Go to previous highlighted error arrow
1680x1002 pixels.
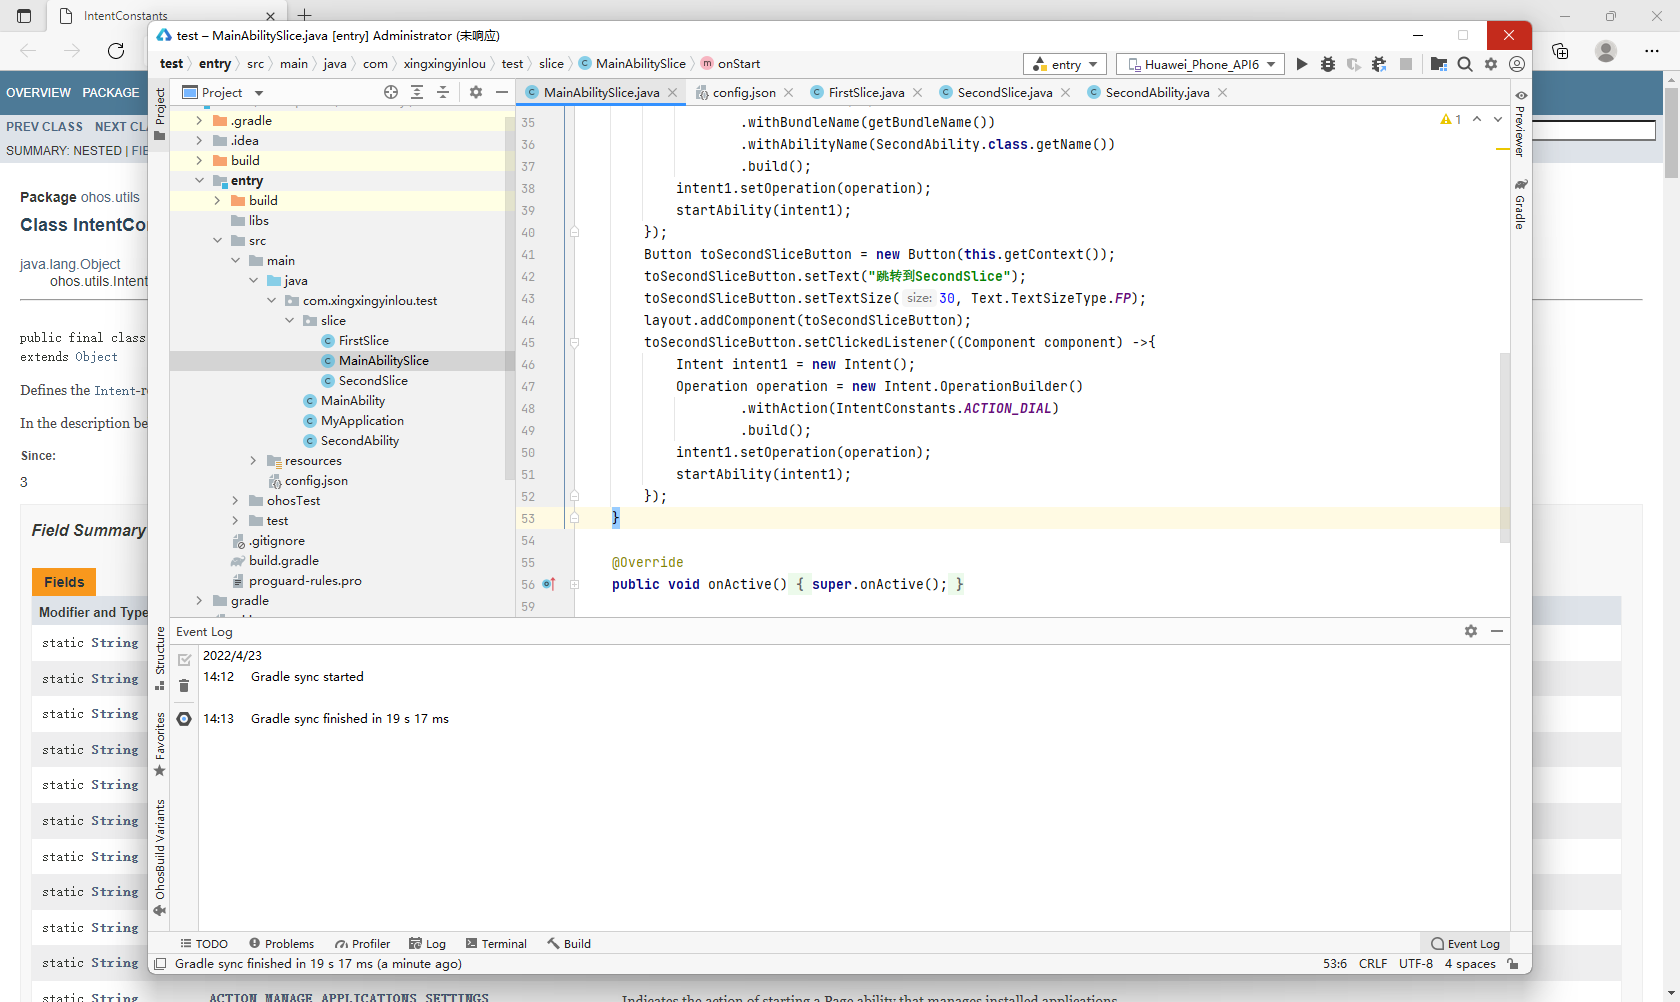click(1477, 119)
